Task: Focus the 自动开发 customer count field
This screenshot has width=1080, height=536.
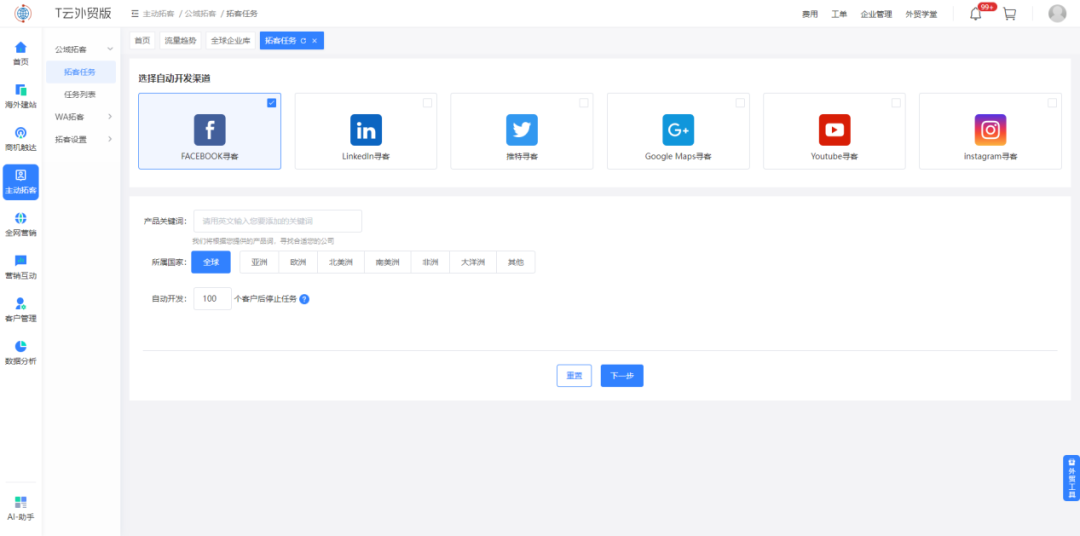Action: pyautogui.click(x=213, y=298)
